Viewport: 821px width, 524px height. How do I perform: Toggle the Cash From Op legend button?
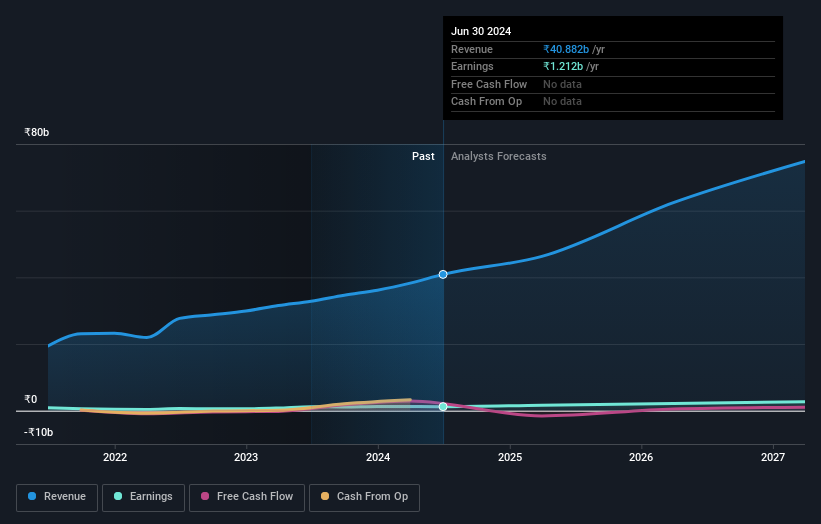[364, 497]
